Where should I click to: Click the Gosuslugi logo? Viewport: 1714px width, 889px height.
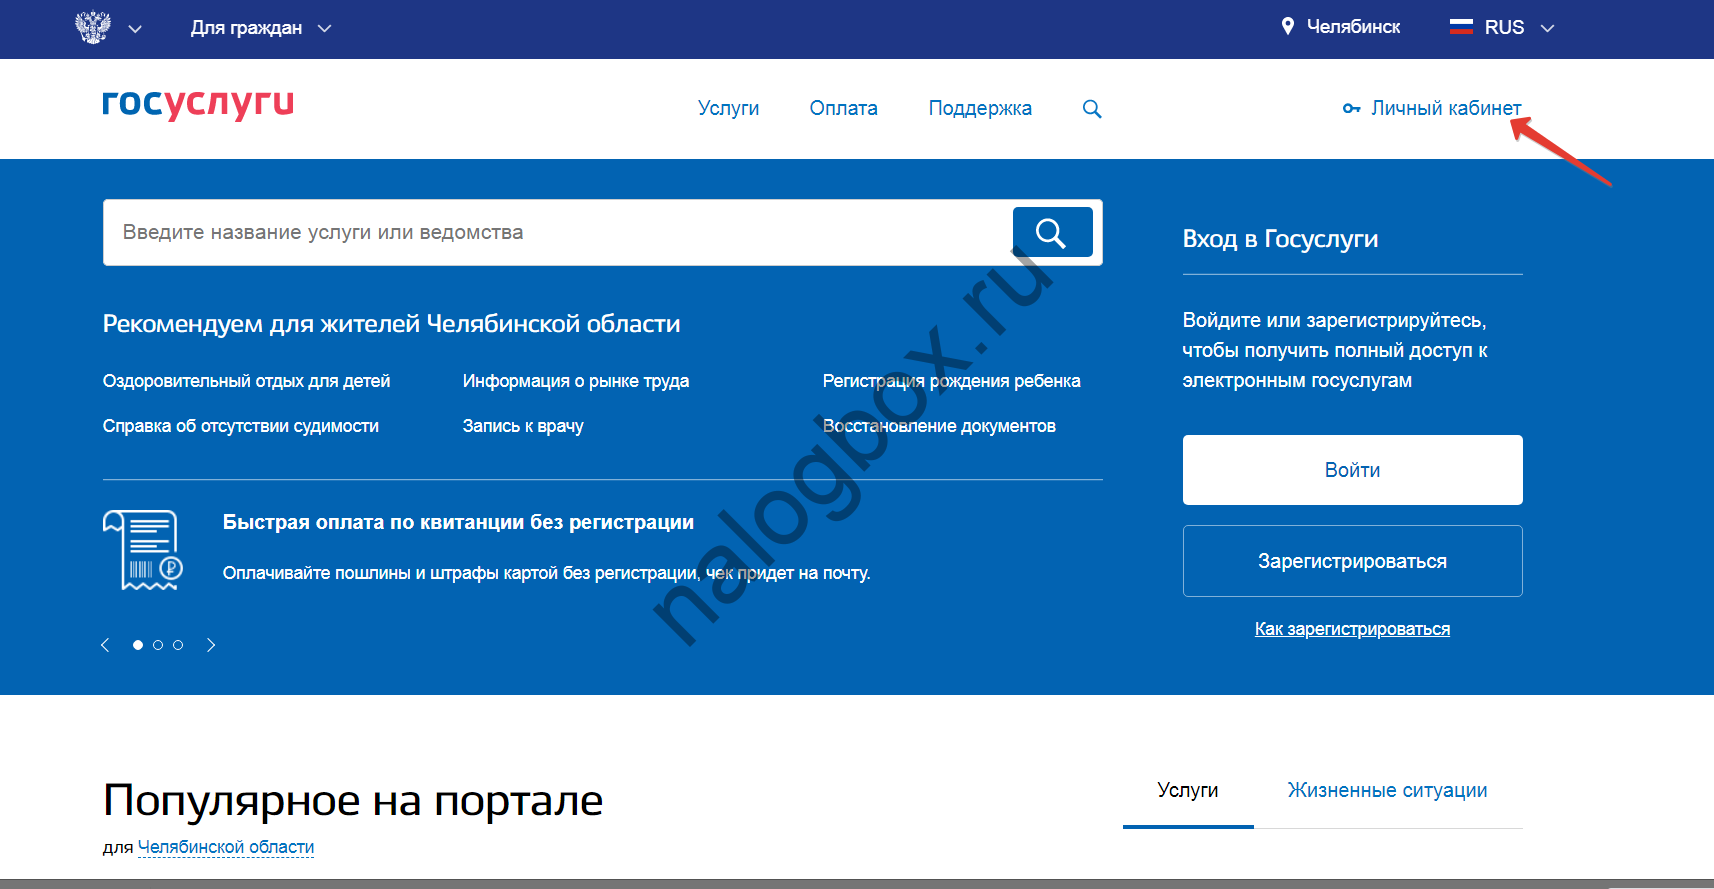(198, 103)
